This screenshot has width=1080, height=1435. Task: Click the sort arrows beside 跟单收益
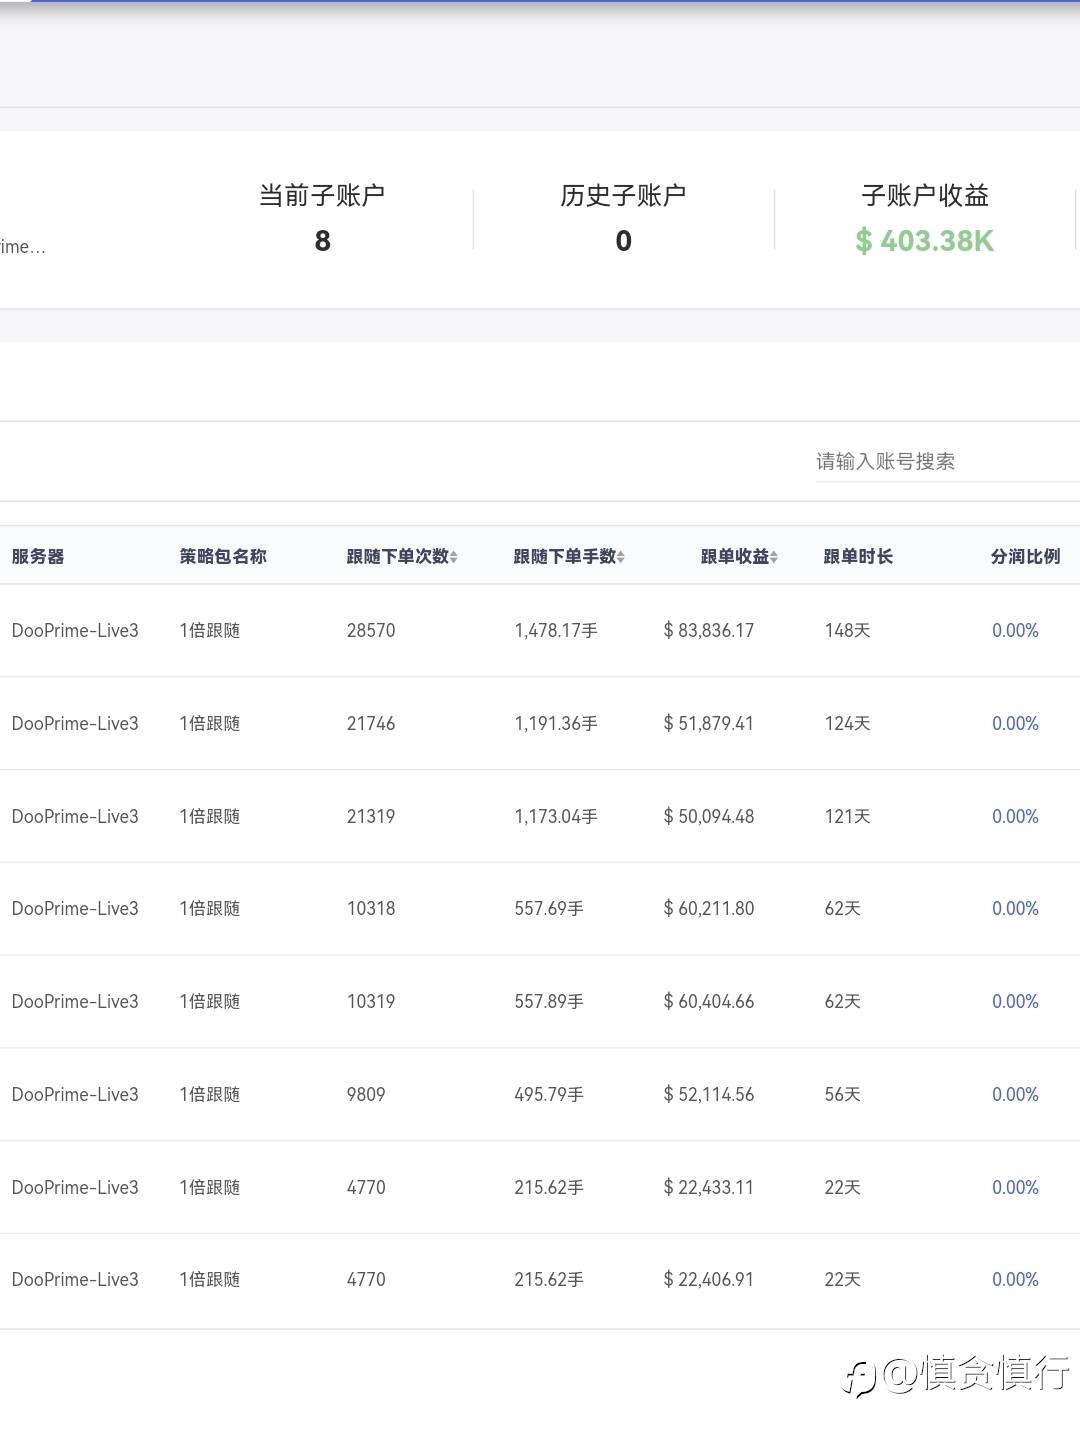[x=774, y=557]
